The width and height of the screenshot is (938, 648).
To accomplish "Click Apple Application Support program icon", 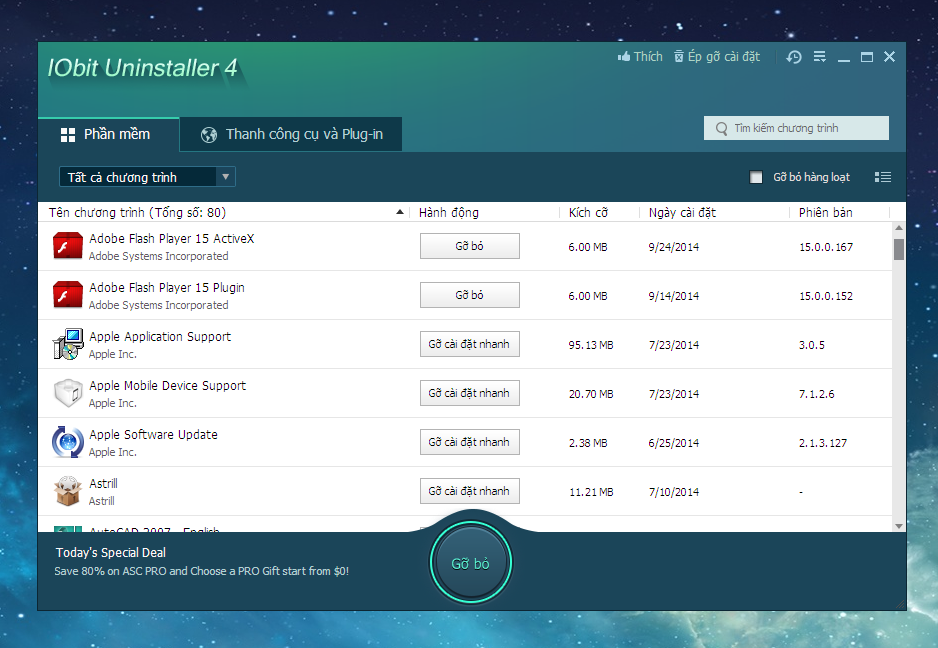I will coord(68,344).
